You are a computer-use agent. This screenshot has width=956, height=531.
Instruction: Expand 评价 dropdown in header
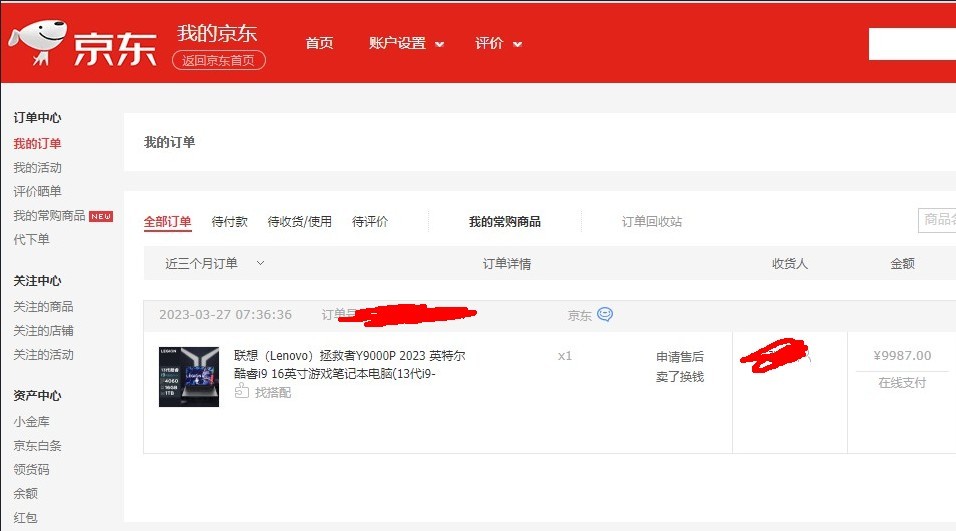pos(498,43)
